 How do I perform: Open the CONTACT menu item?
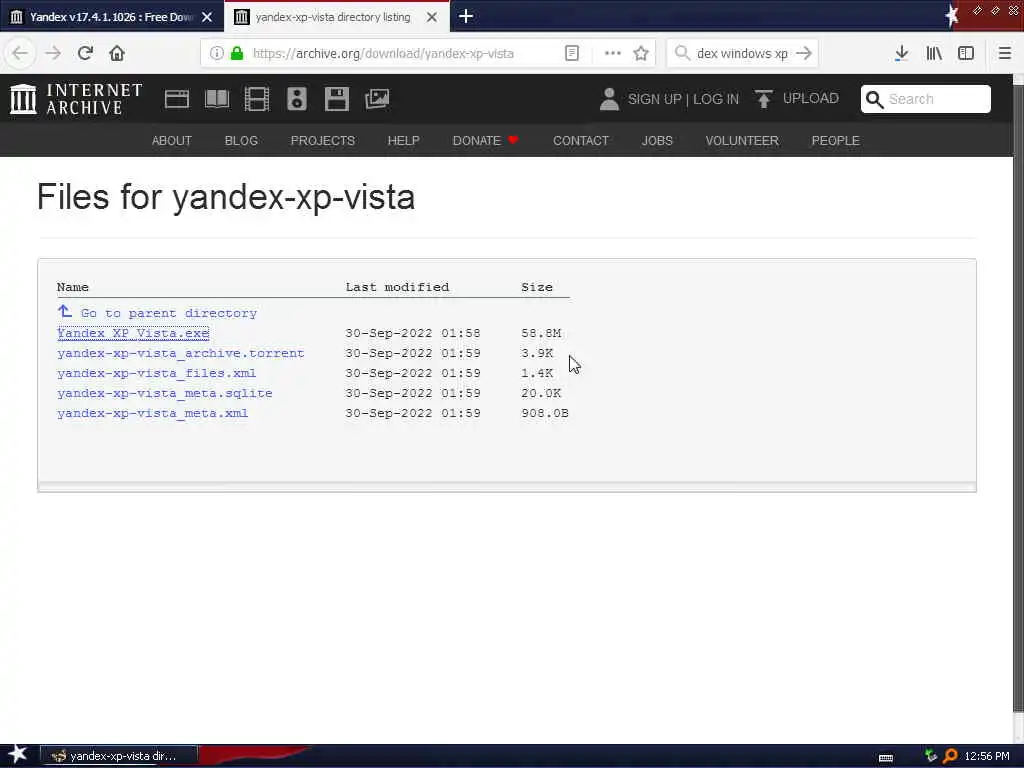[581, 140]
